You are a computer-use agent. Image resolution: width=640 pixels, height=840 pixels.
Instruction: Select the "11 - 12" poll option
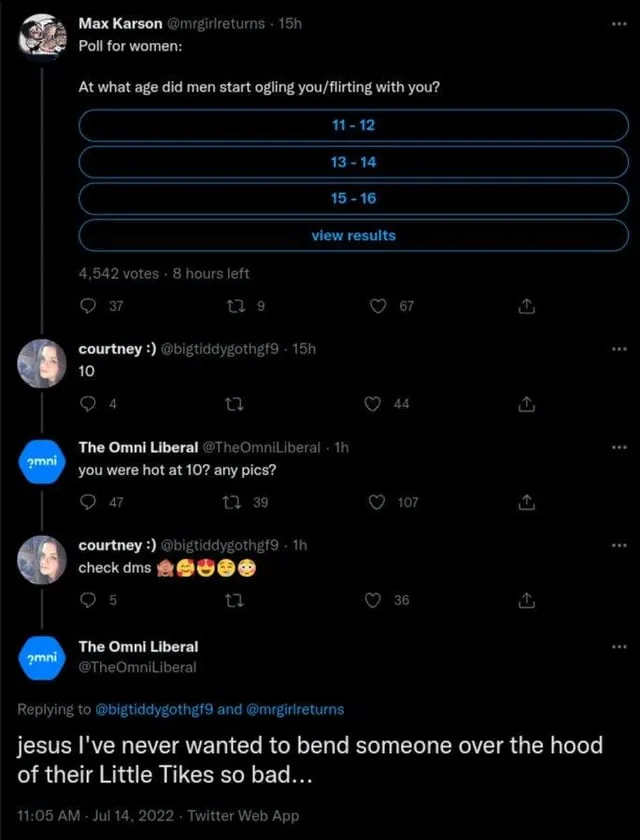coord(352,125)
